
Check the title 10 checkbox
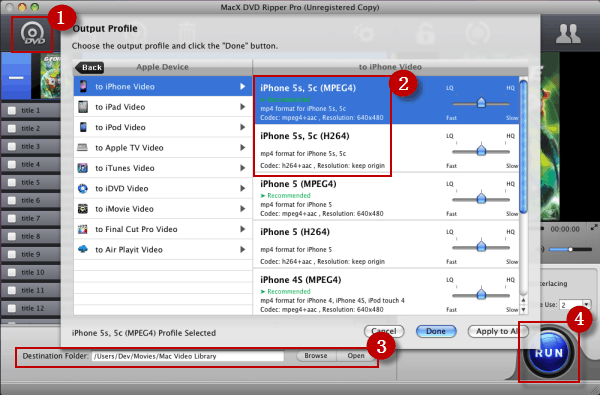click(12, 273)
